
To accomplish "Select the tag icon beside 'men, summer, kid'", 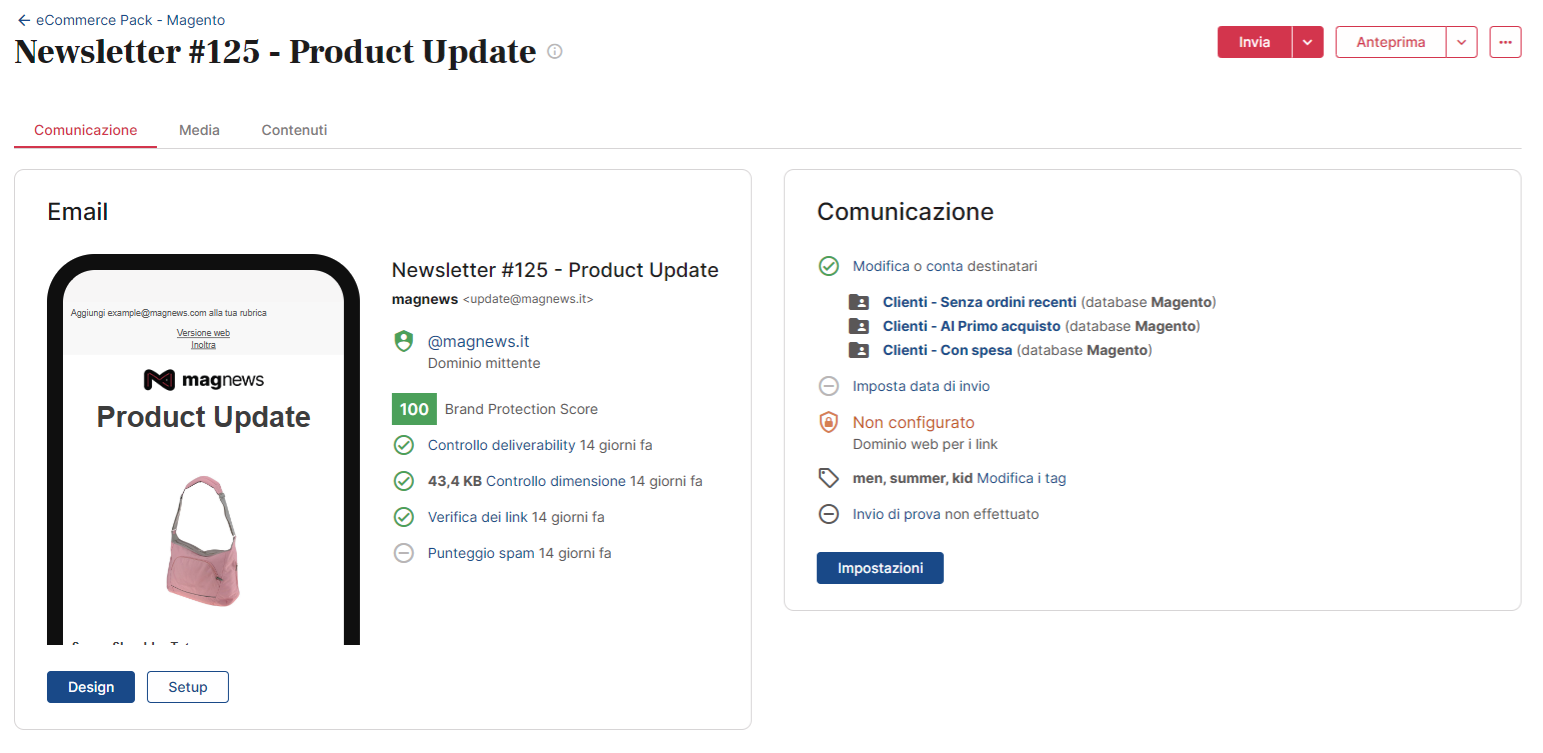I will tap(829, 477).
